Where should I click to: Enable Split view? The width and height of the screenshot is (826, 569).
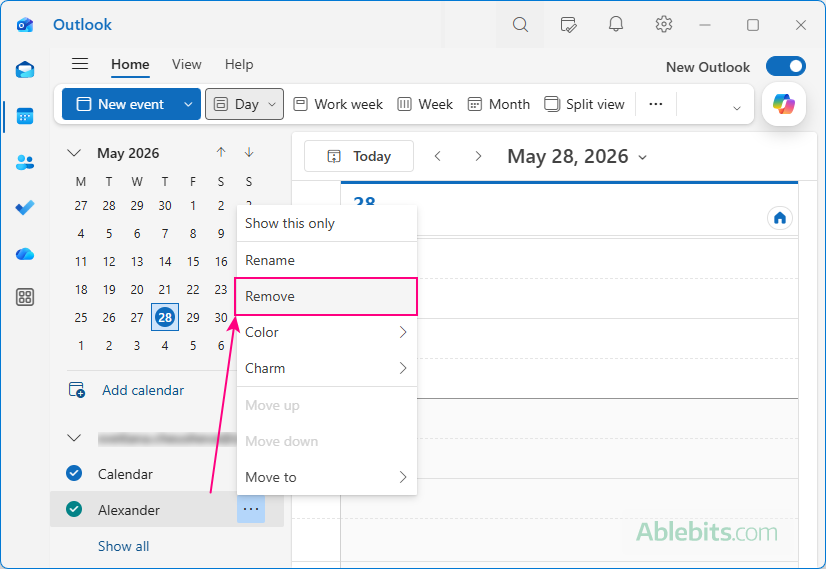[584, 104]
